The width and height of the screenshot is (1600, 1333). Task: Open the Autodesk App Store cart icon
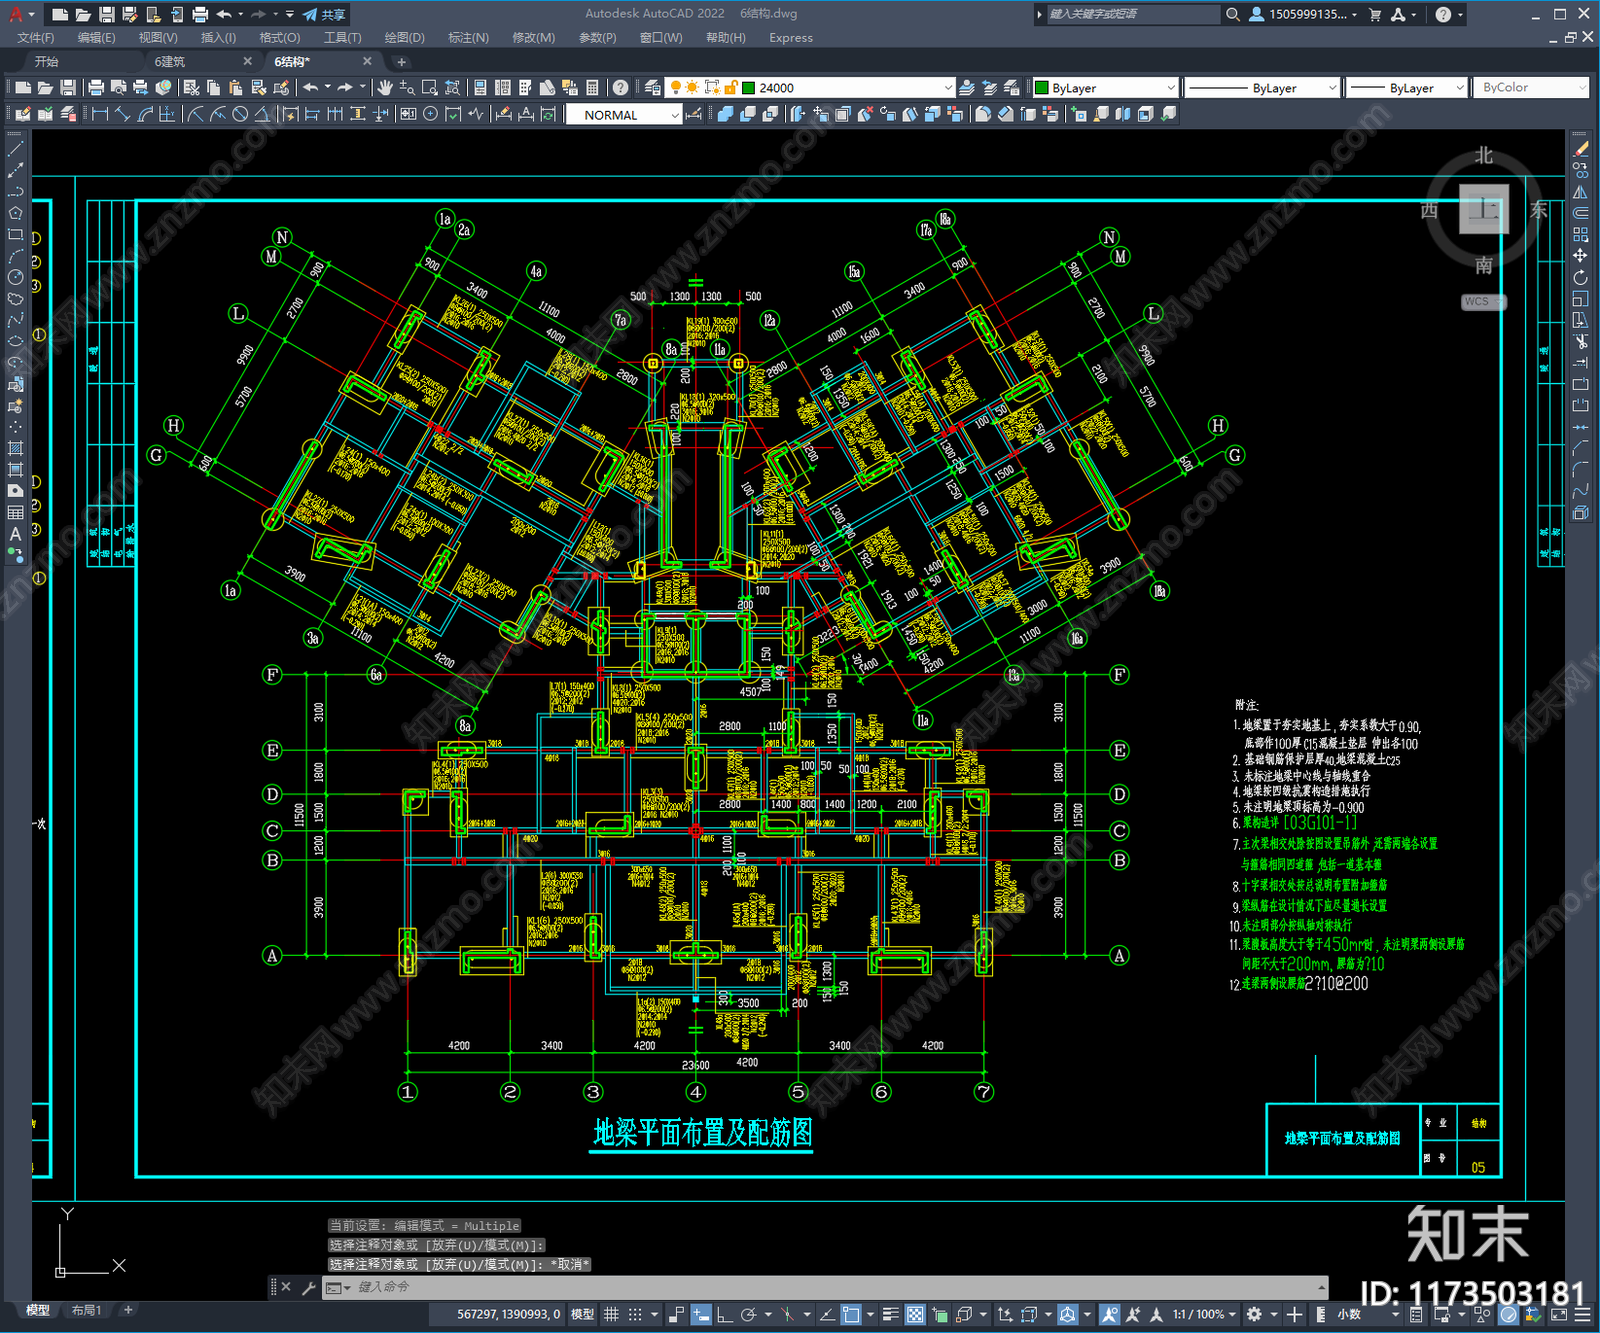(x=1375, y=14)
